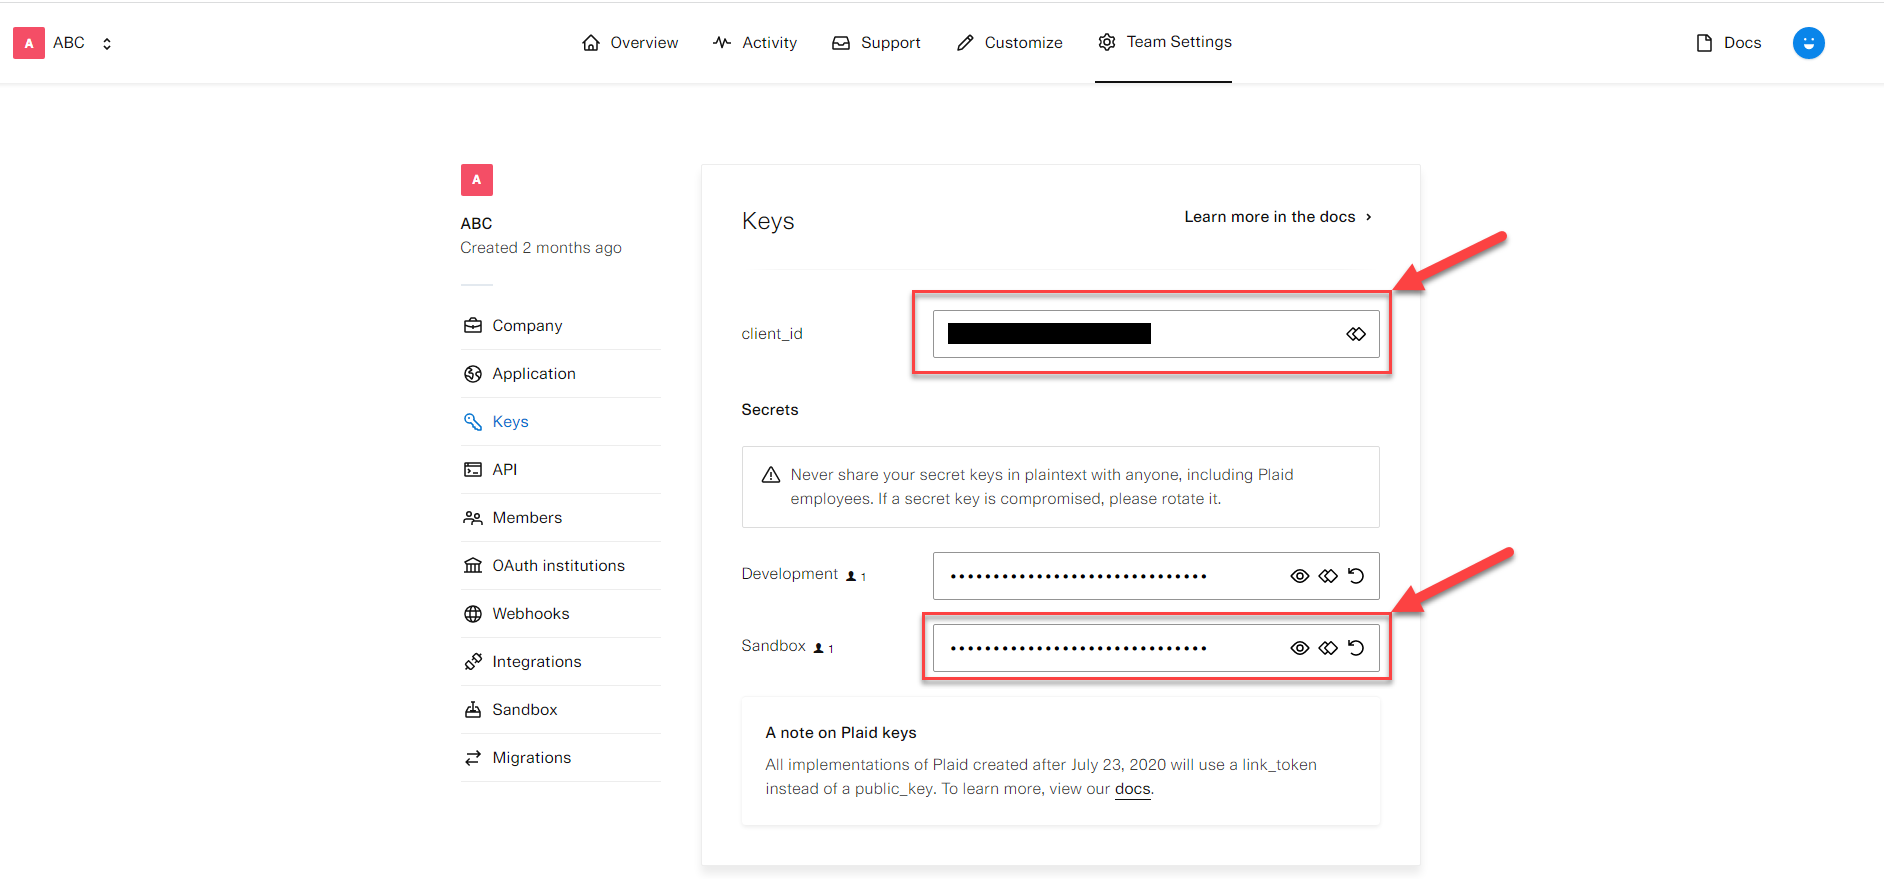Copy the client_id value icon
The height and width of the screenshot is (879, 1884).
[x=1355, y=334]
